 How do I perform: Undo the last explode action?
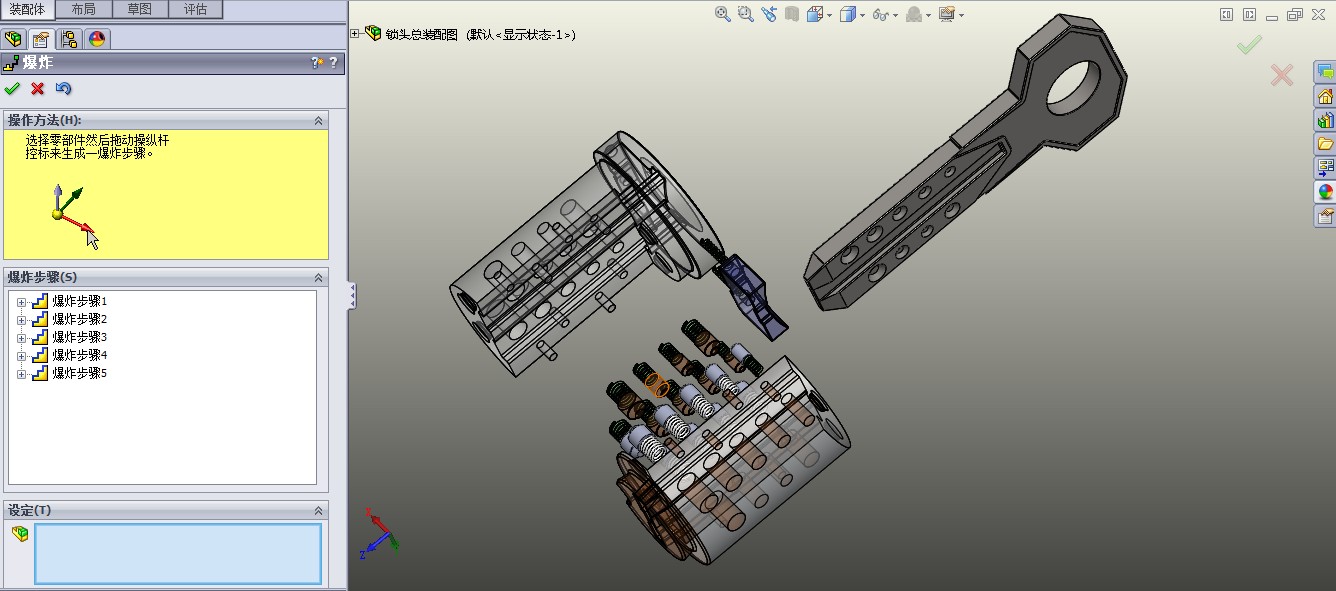point(63,89)
